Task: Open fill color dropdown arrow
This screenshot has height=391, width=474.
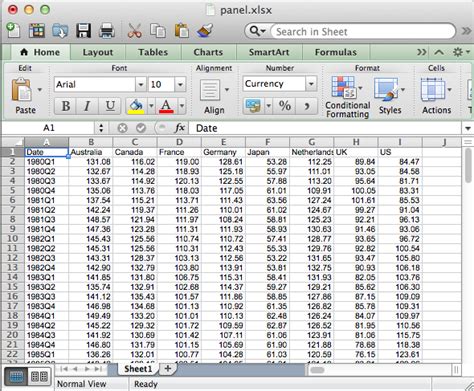Action: point(151,106)
